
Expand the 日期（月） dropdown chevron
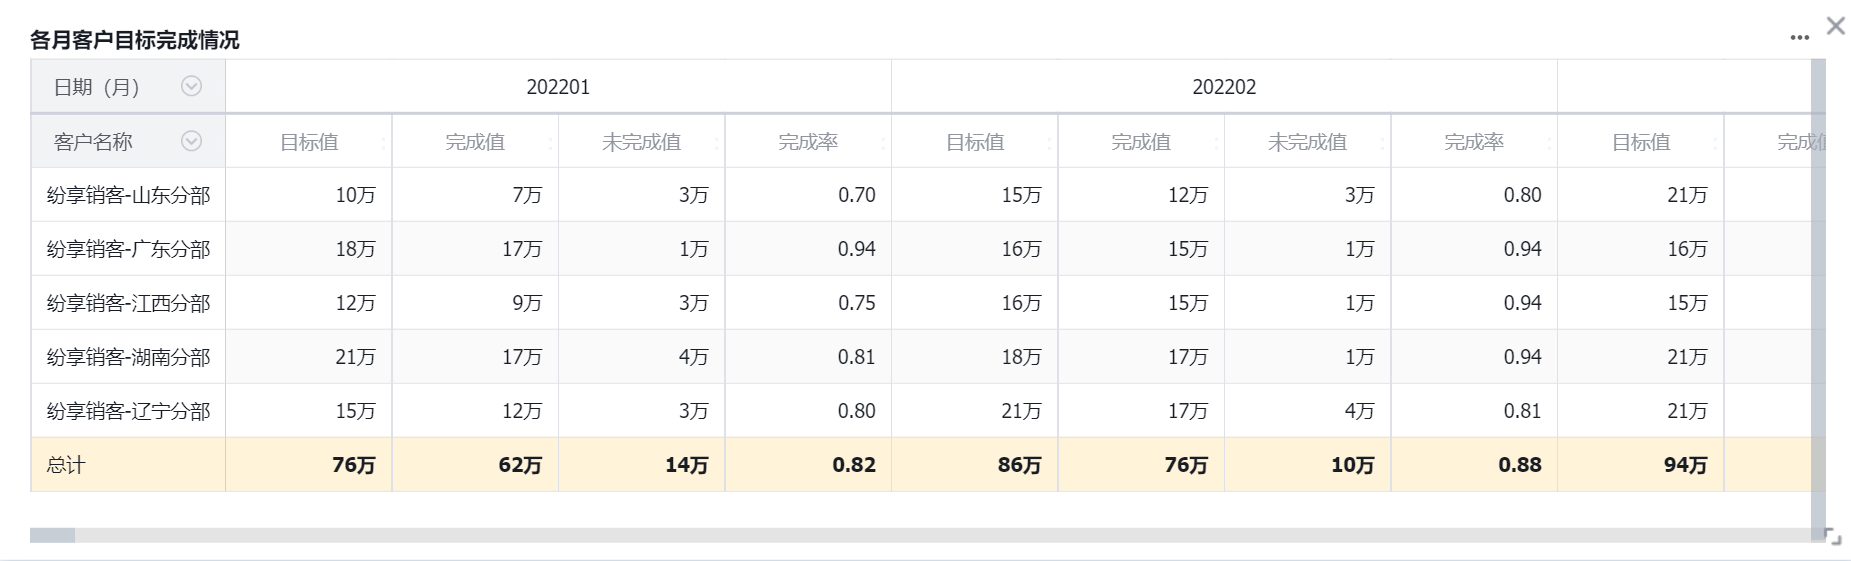191,87
